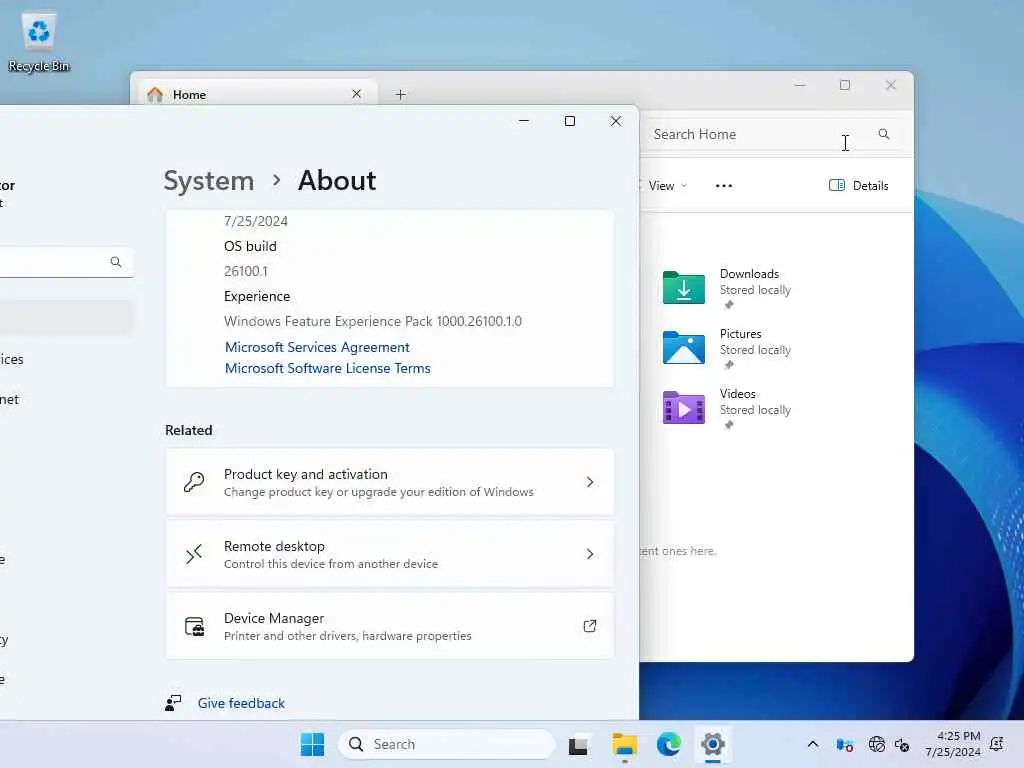Expand the Product key and activation chevron
Viewport: 1024px width, 768px height.
[x=590, y=482]
